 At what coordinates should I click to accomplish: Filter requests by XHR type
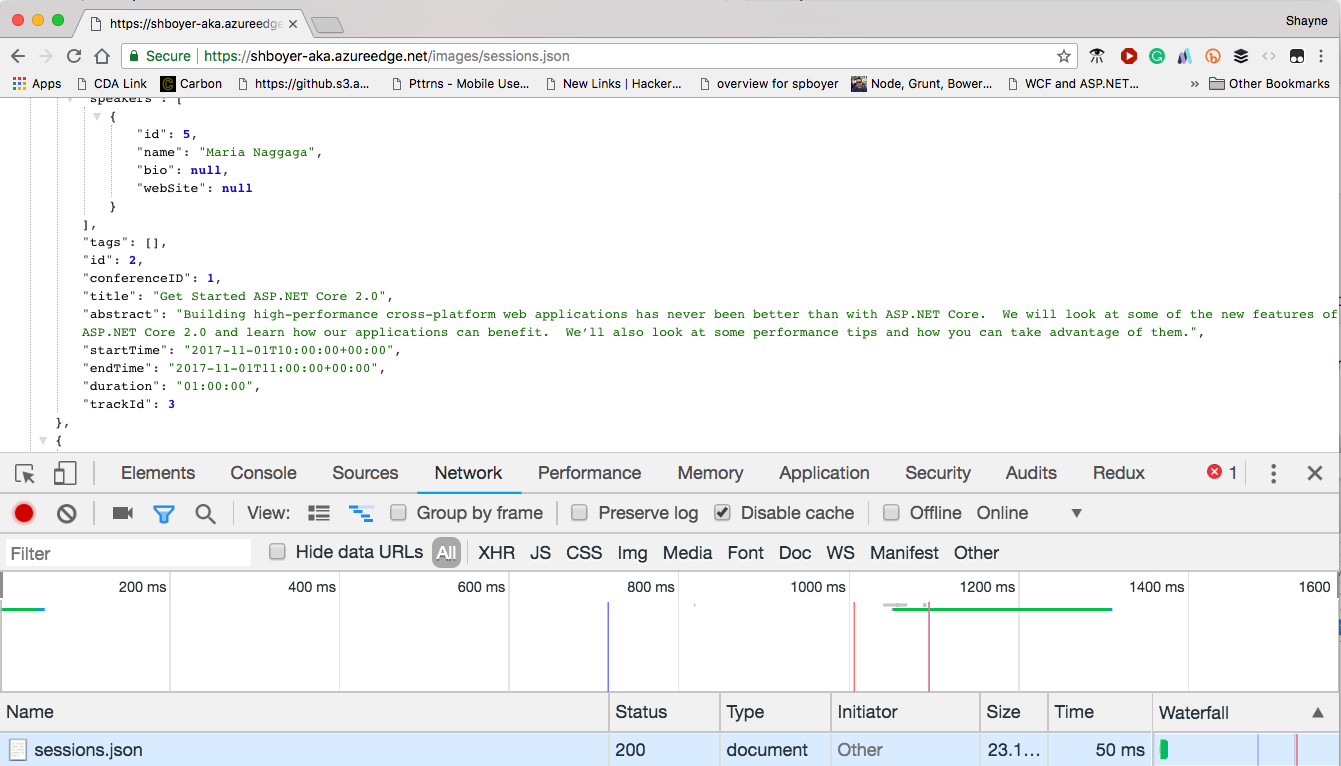[x=496, y=553]
